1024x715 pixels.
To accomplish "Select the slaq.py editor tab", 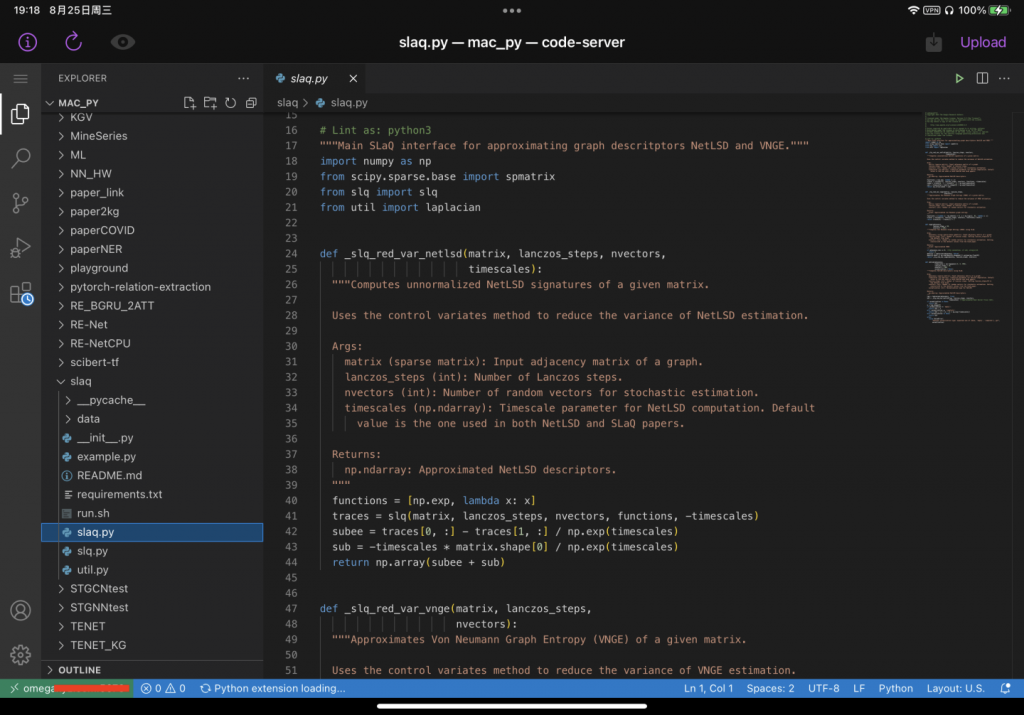I will 308,78.
